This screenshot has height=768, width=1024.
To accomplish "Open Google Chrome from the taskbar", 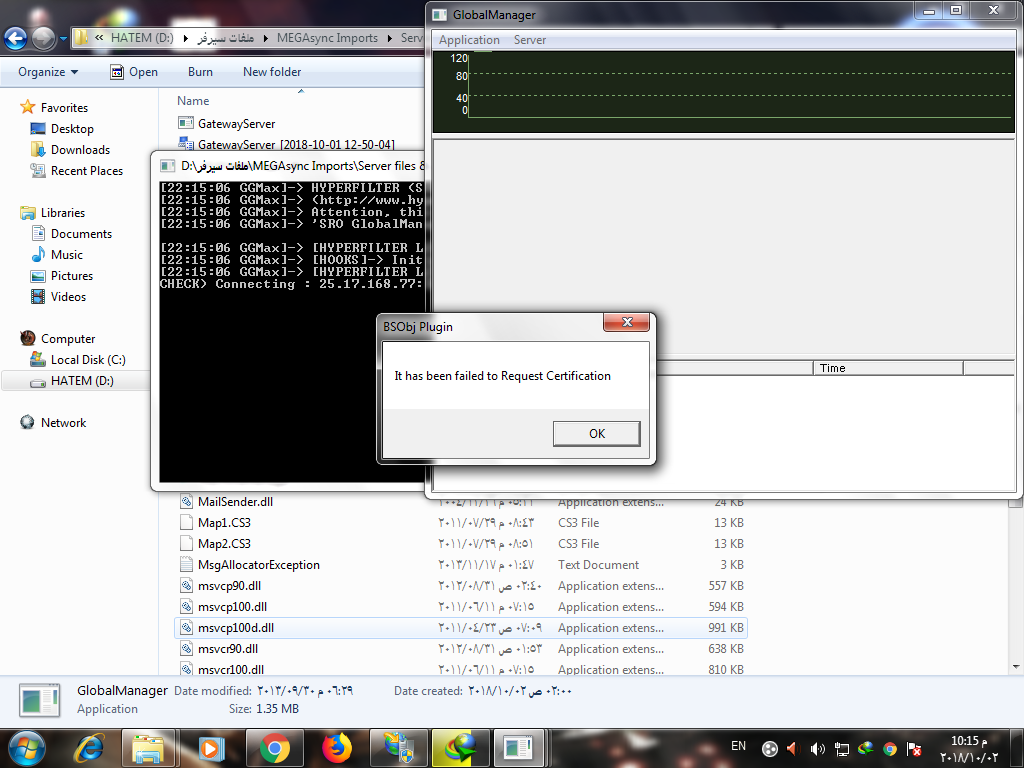I will tap(274, 748).
